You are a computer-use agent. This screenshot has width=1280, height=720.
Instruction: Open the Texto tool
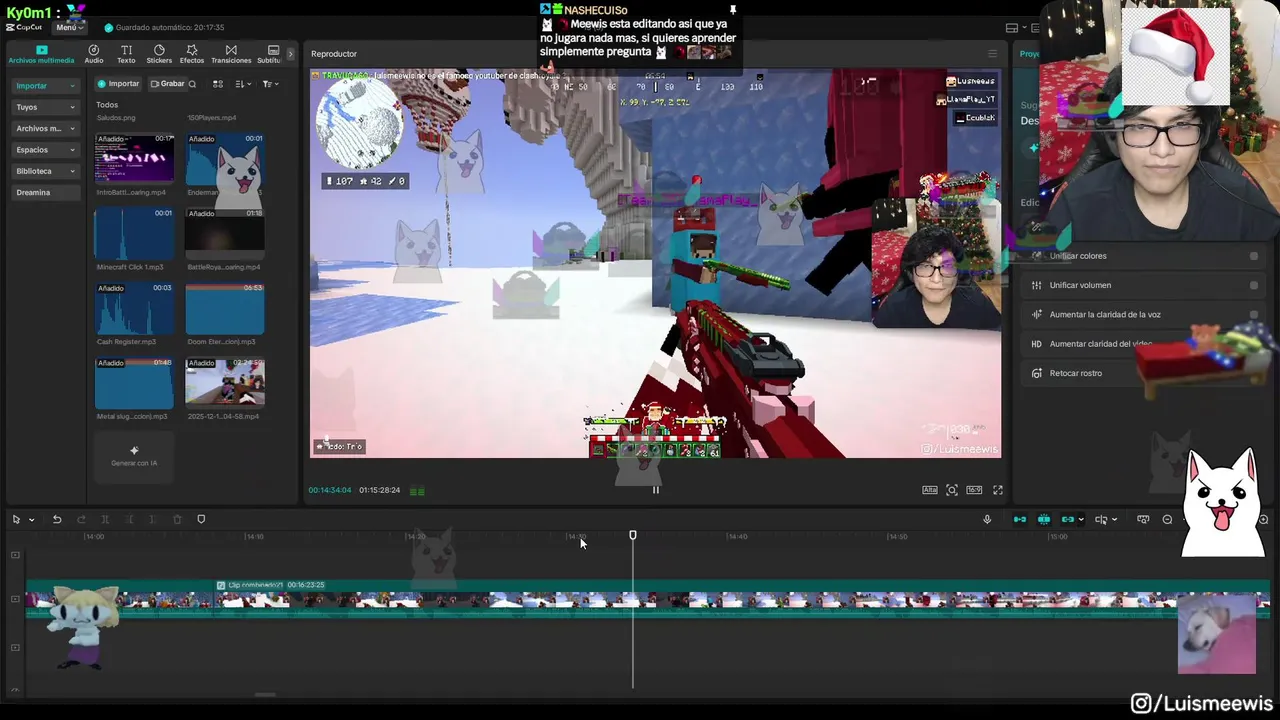(x=126, y=54)
